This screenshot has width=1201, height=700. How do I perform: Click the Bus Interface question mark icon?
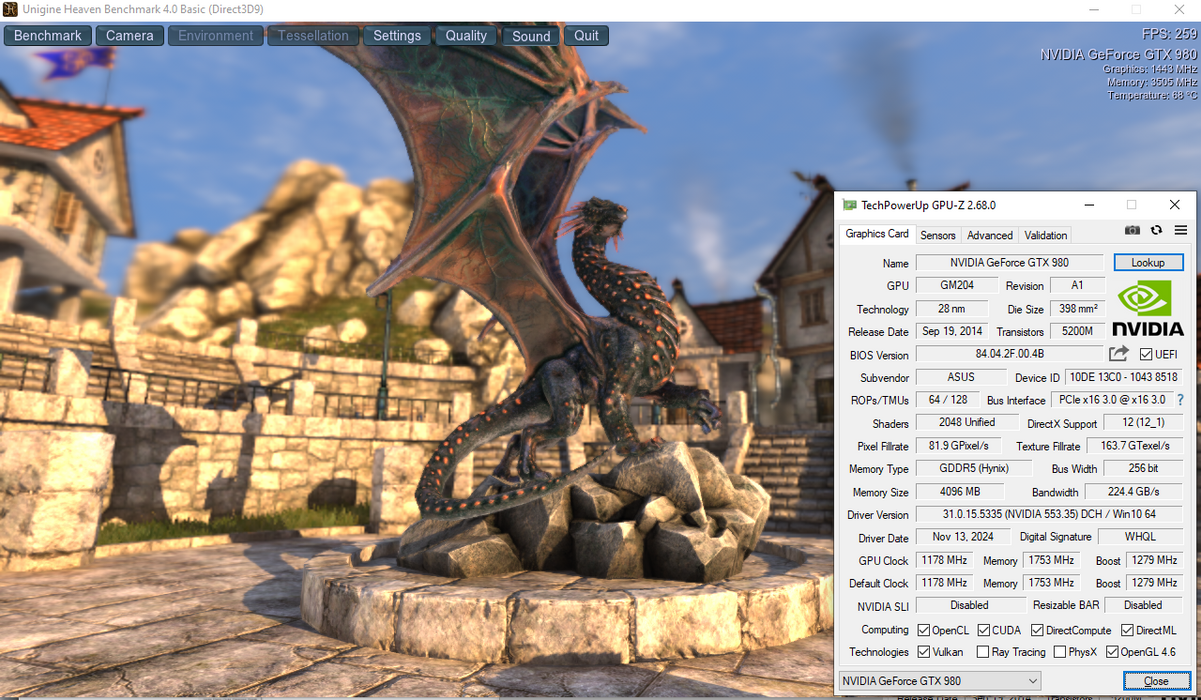1180,400
